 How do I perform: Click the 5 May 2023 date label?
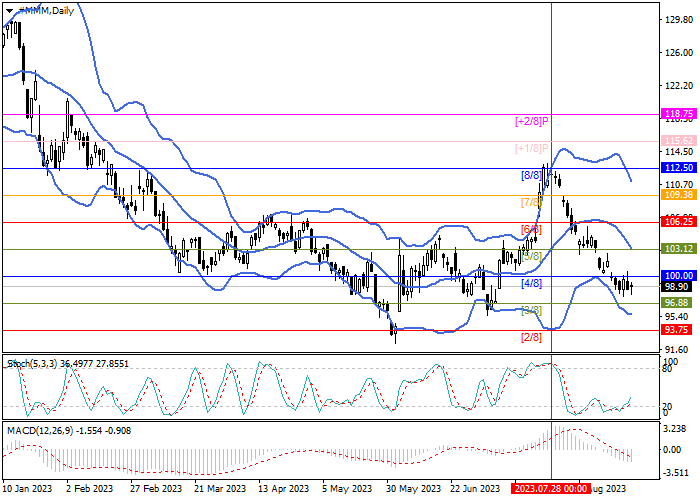[349, 488]
